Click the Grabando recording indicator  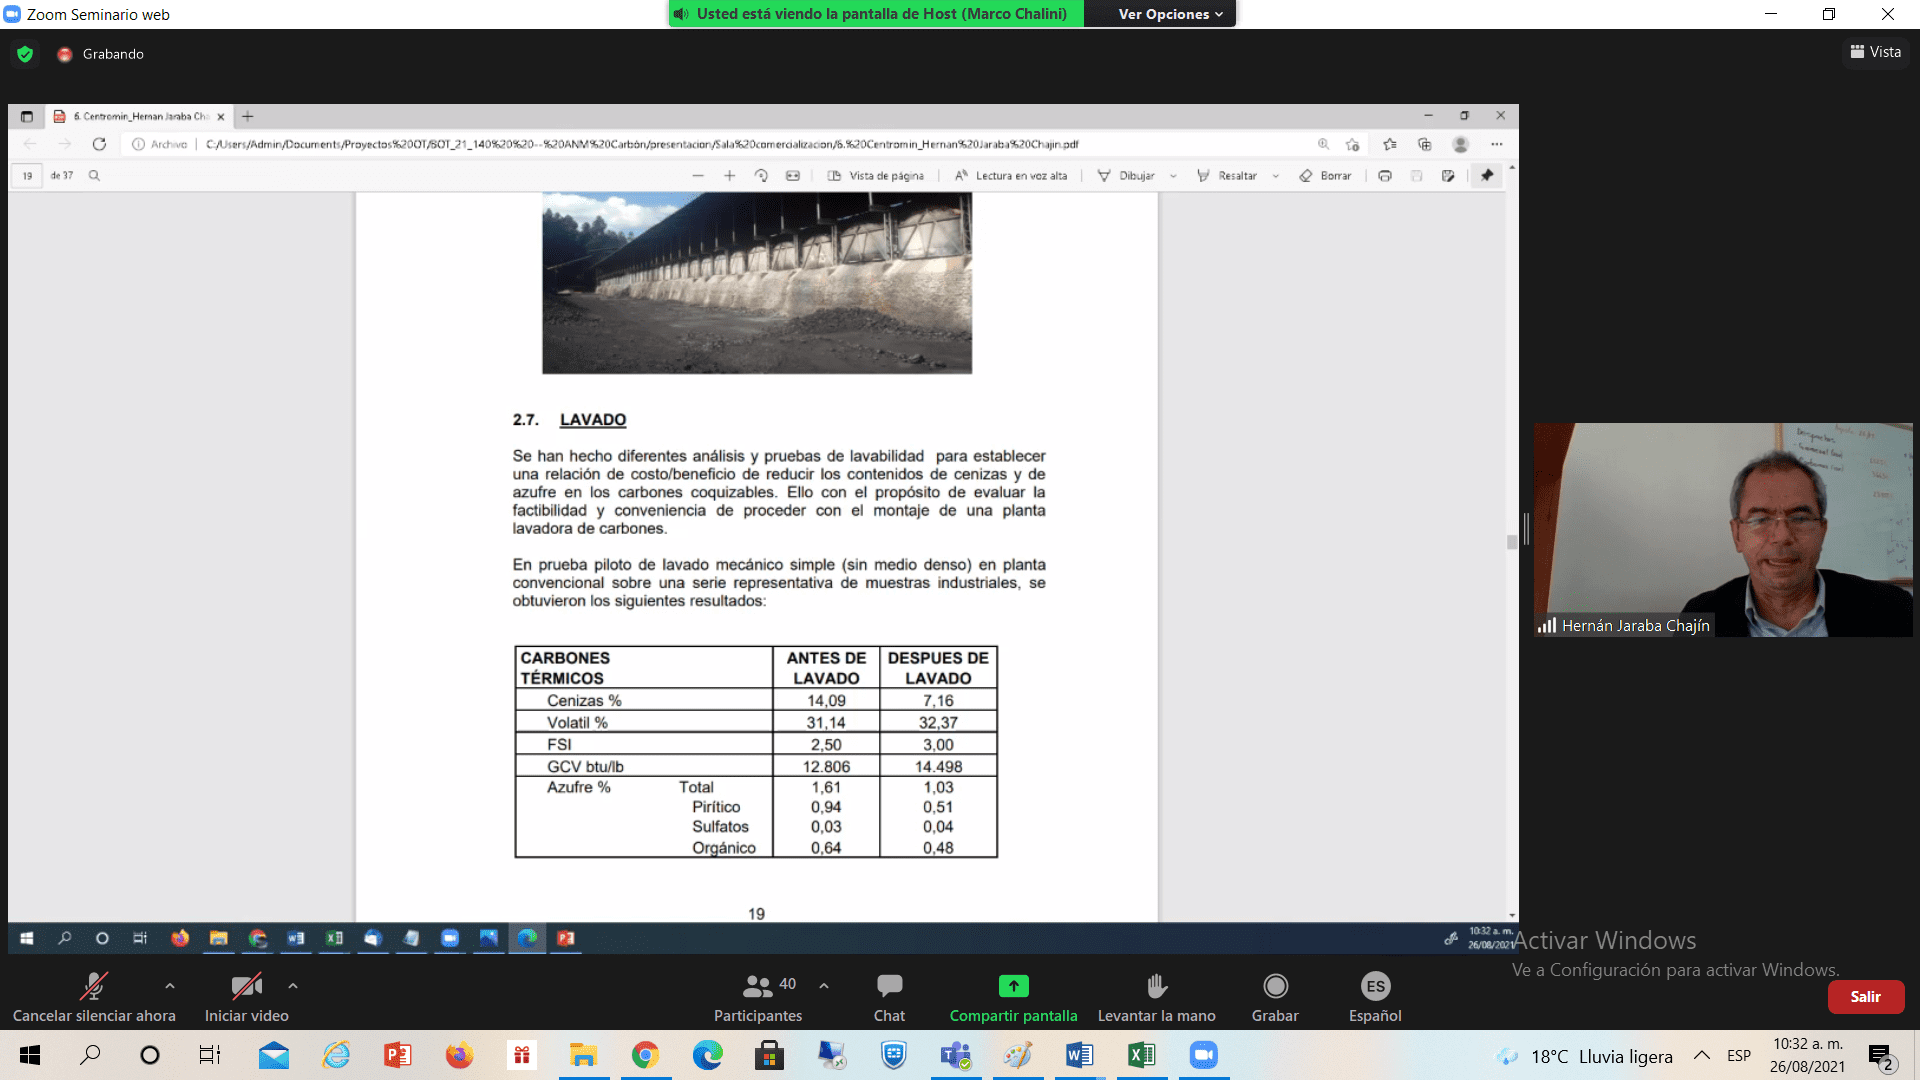pos(101,54)
